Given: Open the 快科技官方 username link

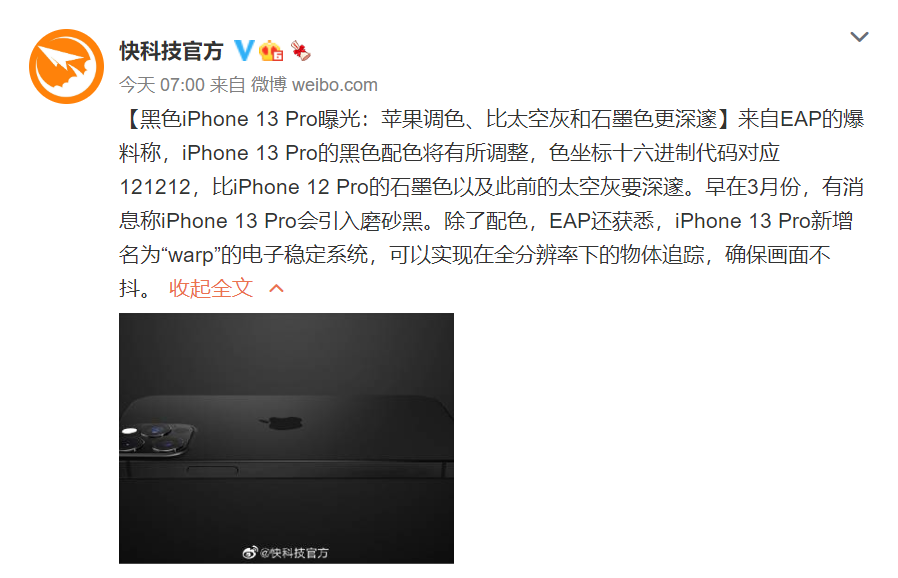Looking at the screenshot, I should point(171,51).
